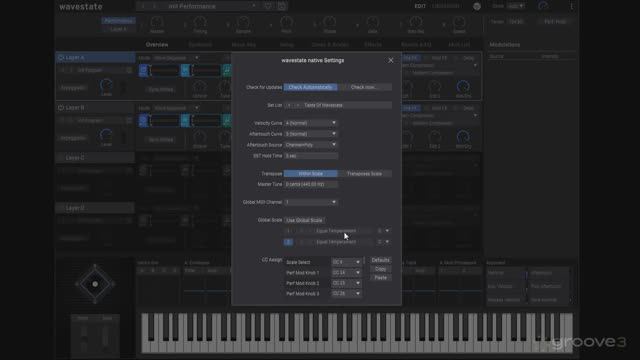
Task: Select Within Scale transpose option
Action: click(x=311, y=173)
